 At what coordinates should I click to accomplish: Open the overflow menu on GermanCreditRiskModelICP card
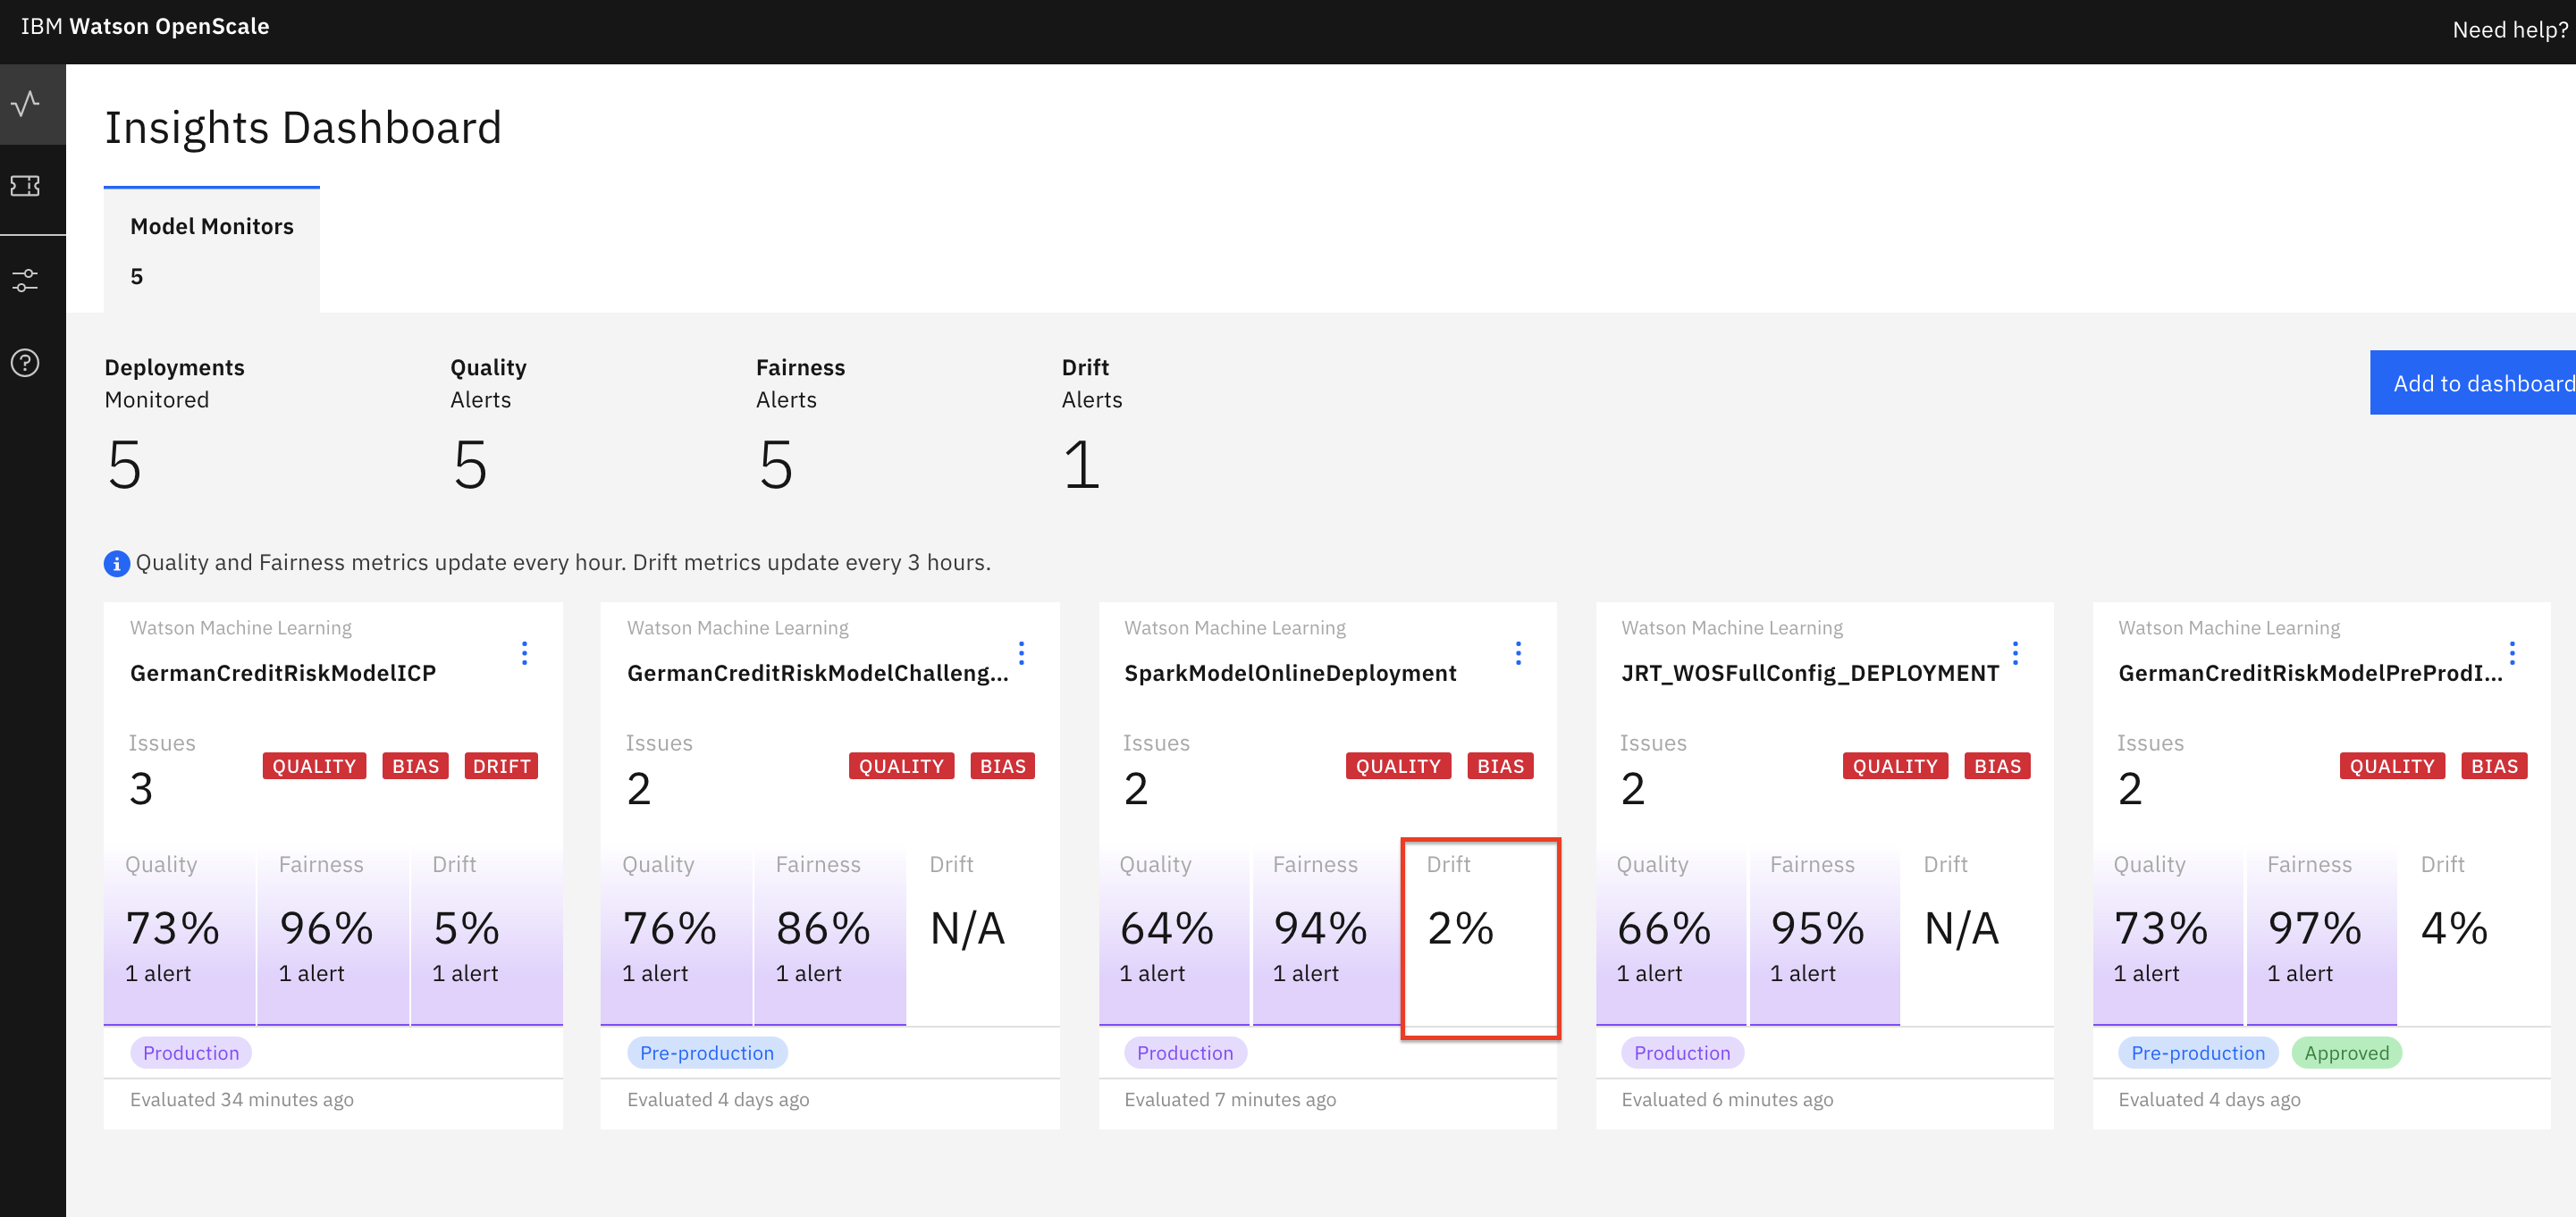(x=525, y=652)
